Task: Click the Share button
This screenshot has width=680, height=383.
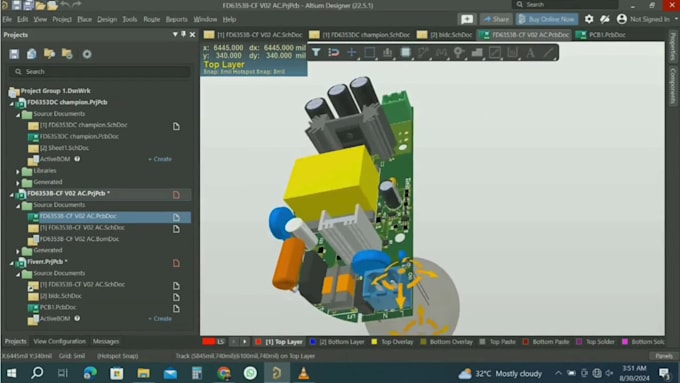Action: [x=496, y=19]
